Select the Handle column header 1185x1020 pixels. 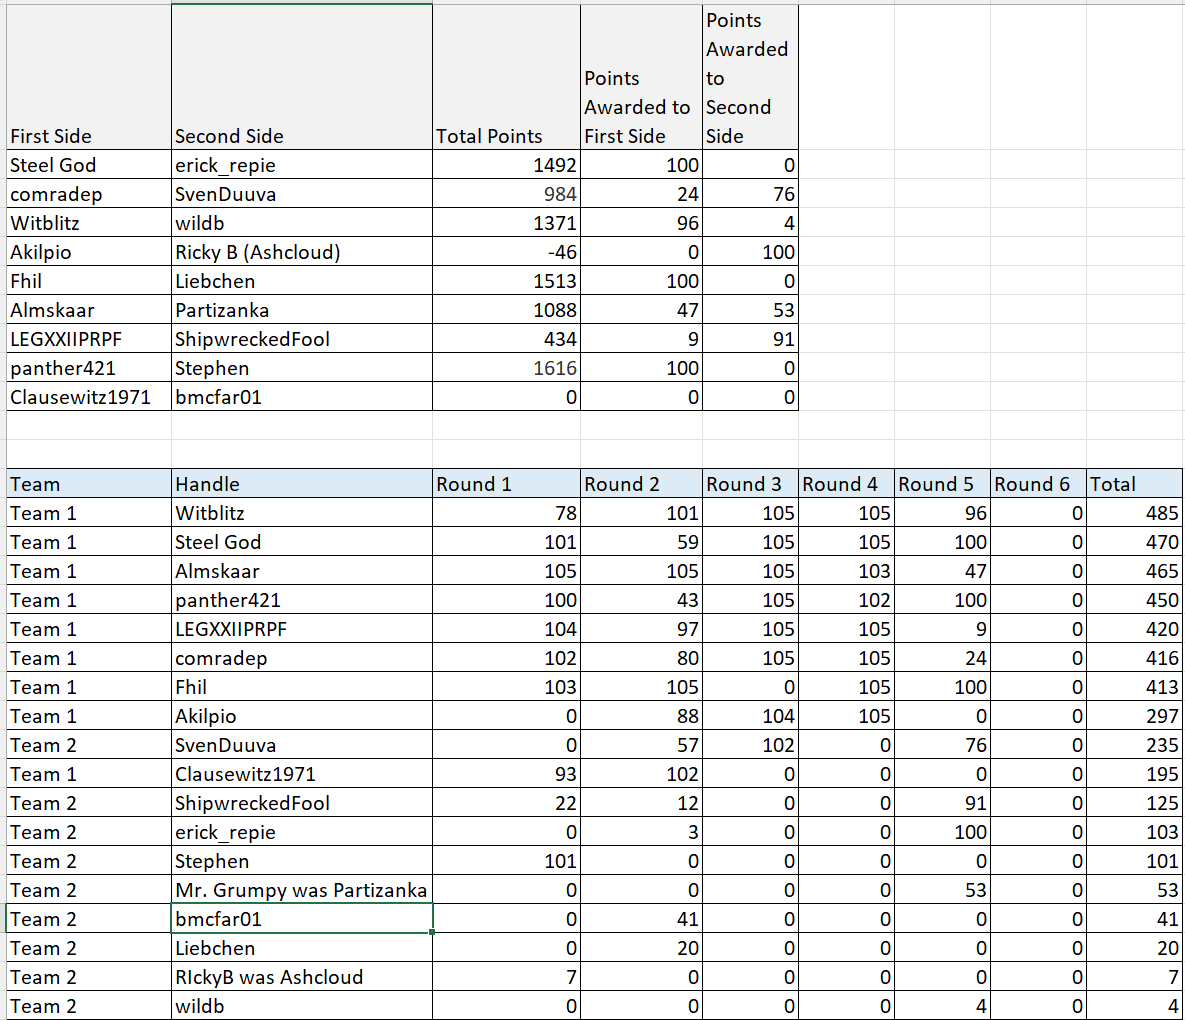pos(210,484)
